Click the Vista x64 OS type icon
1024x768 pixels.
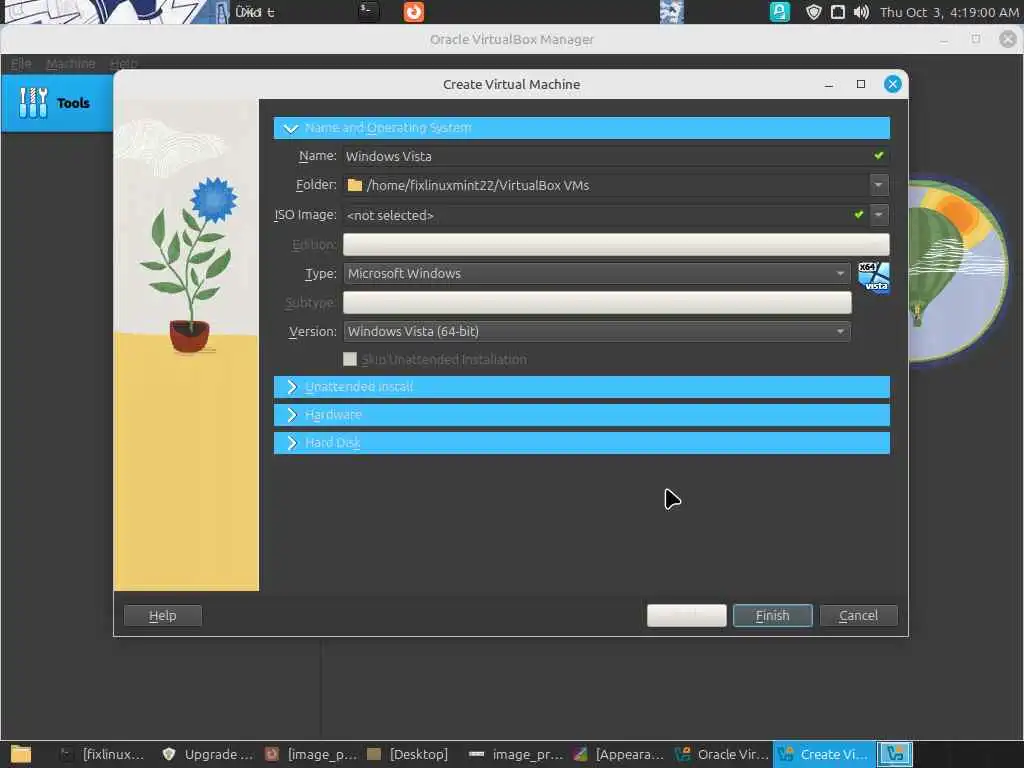point(874,278)
